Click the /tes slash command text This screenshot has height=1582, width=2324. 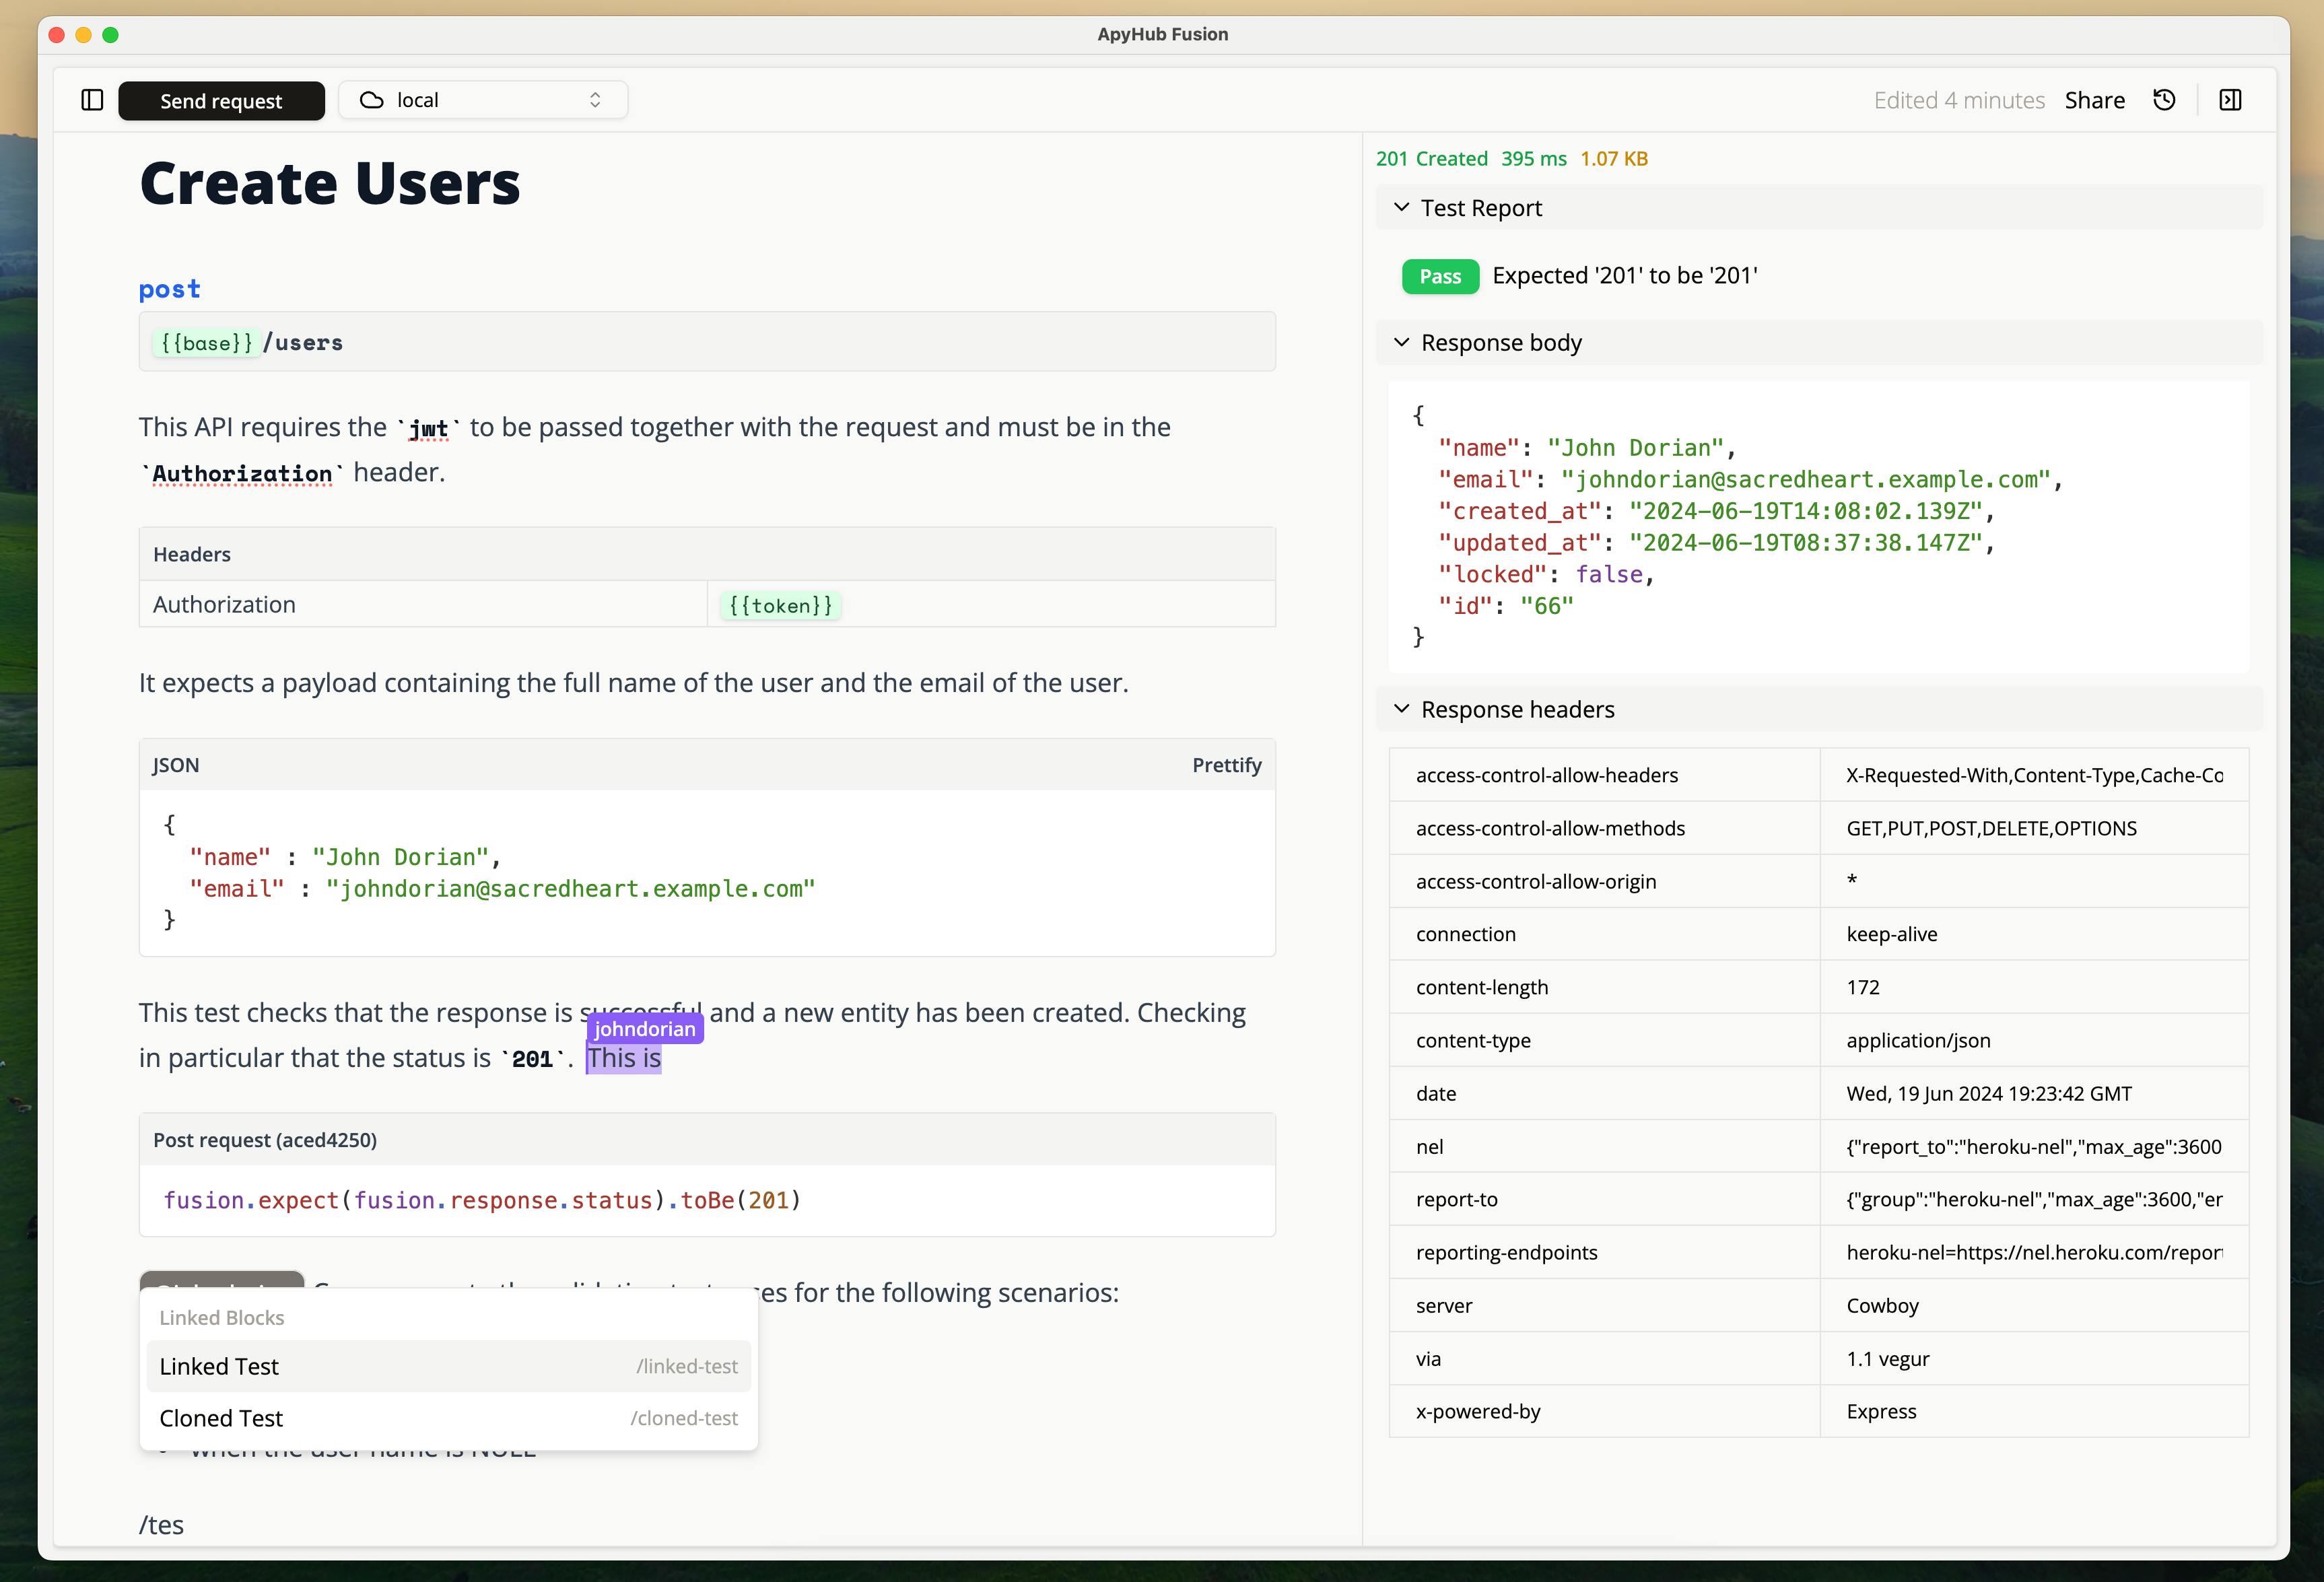click(x=161, y=1525)
